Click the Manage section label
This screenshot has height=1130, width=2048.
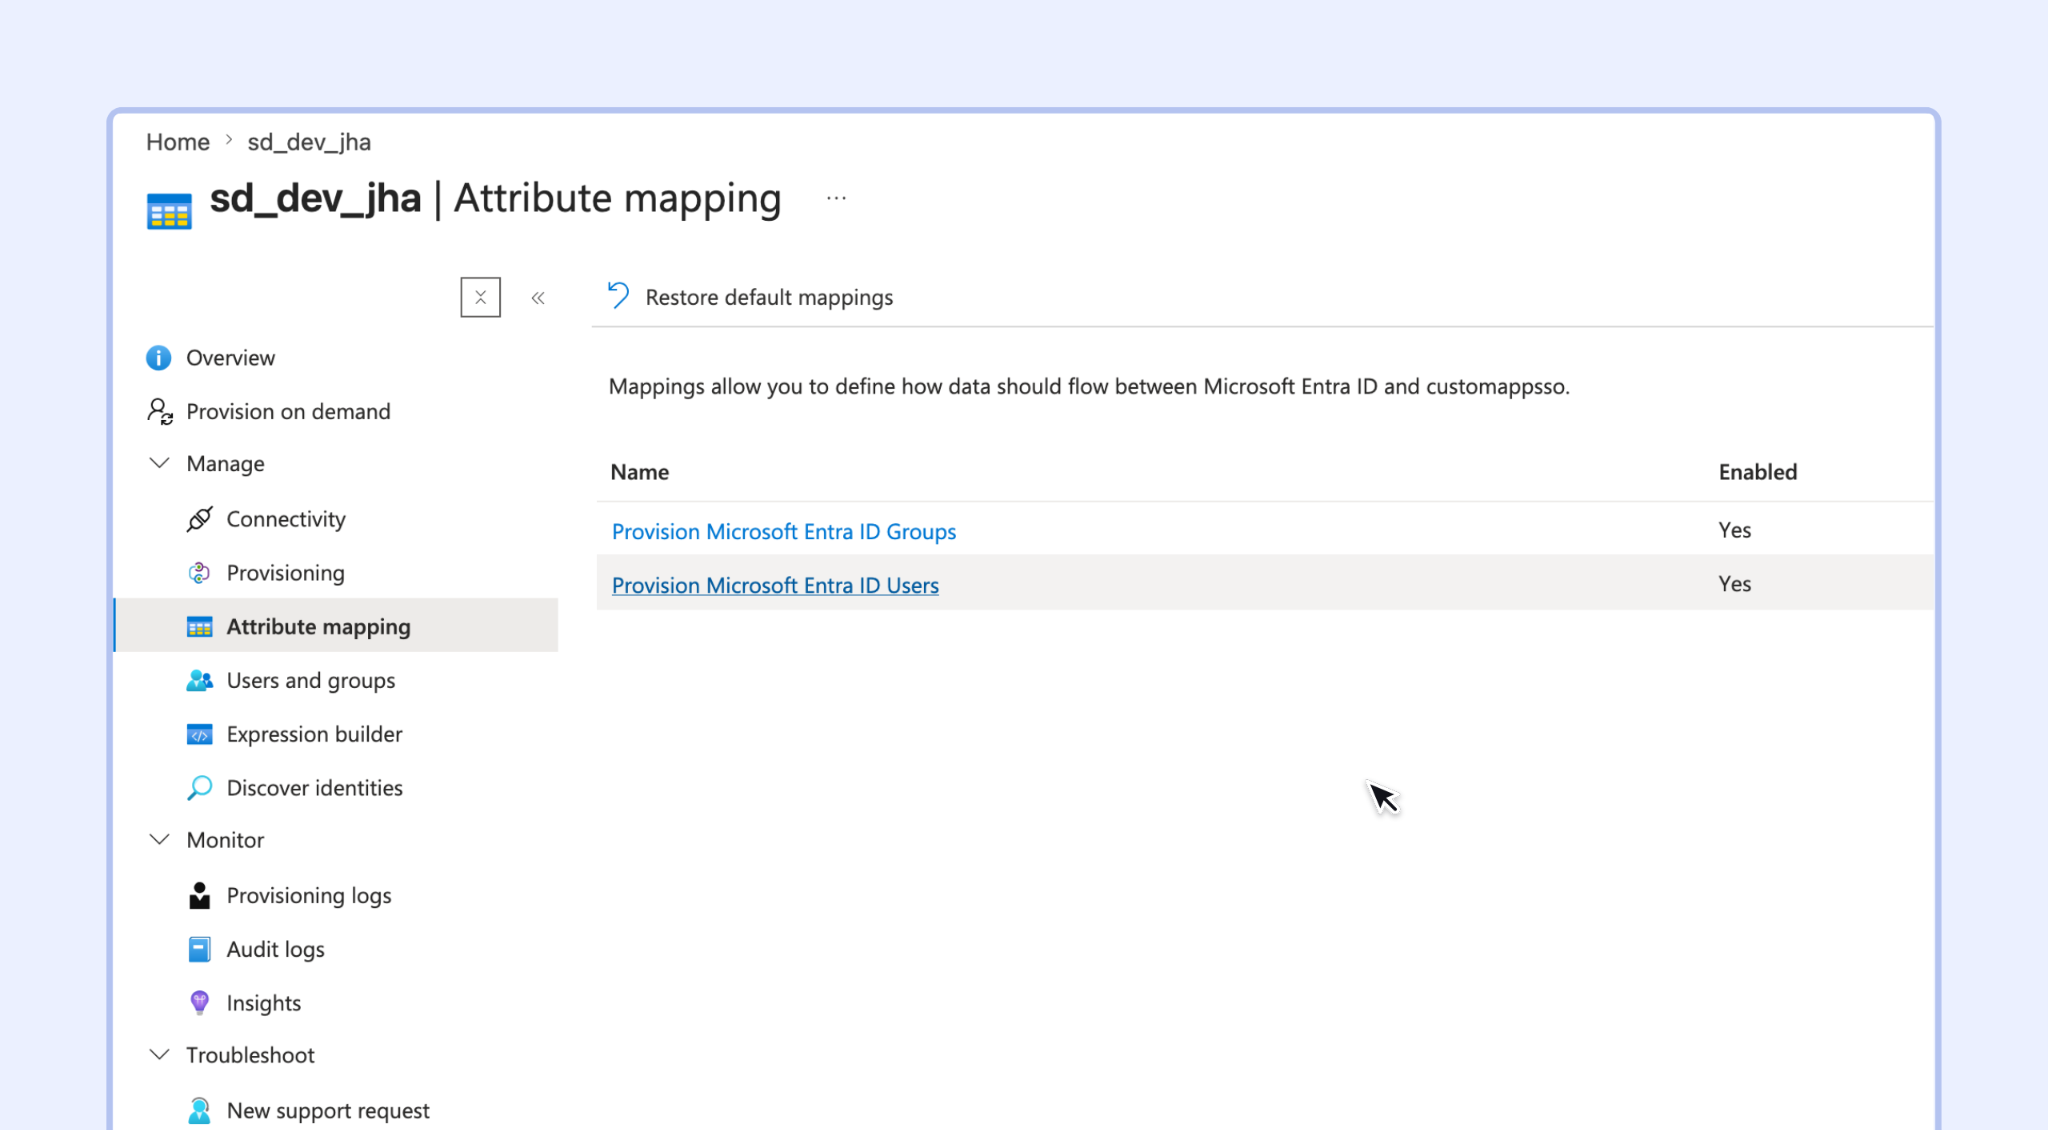[x=225, y=464]
